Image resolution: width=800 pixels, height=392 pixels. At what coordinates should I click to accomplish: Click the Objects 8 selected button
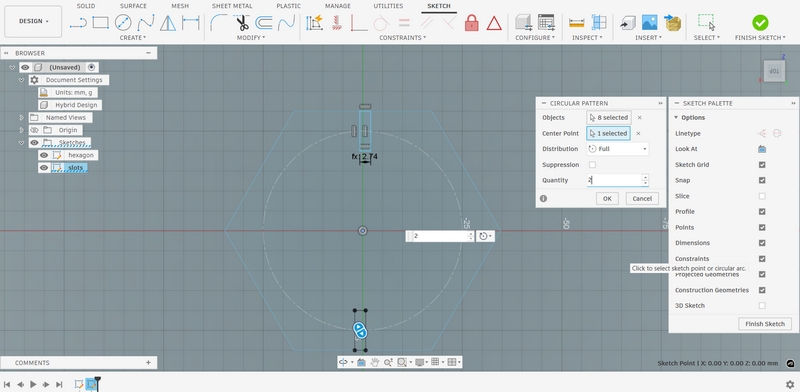pyautogui.click(x=609, y=117)
